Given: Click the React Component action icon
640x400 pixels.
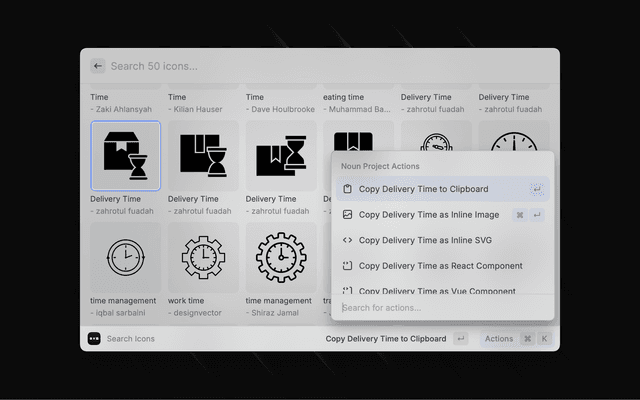Looking at the screenshot, I should pyautogui.click(x=347, y=266).
